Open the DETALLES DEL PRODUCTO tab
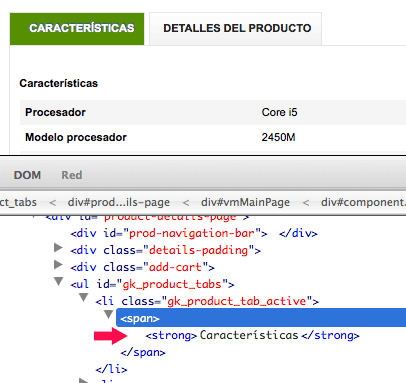This screenshot has height=383, width=406. point(235,29)
